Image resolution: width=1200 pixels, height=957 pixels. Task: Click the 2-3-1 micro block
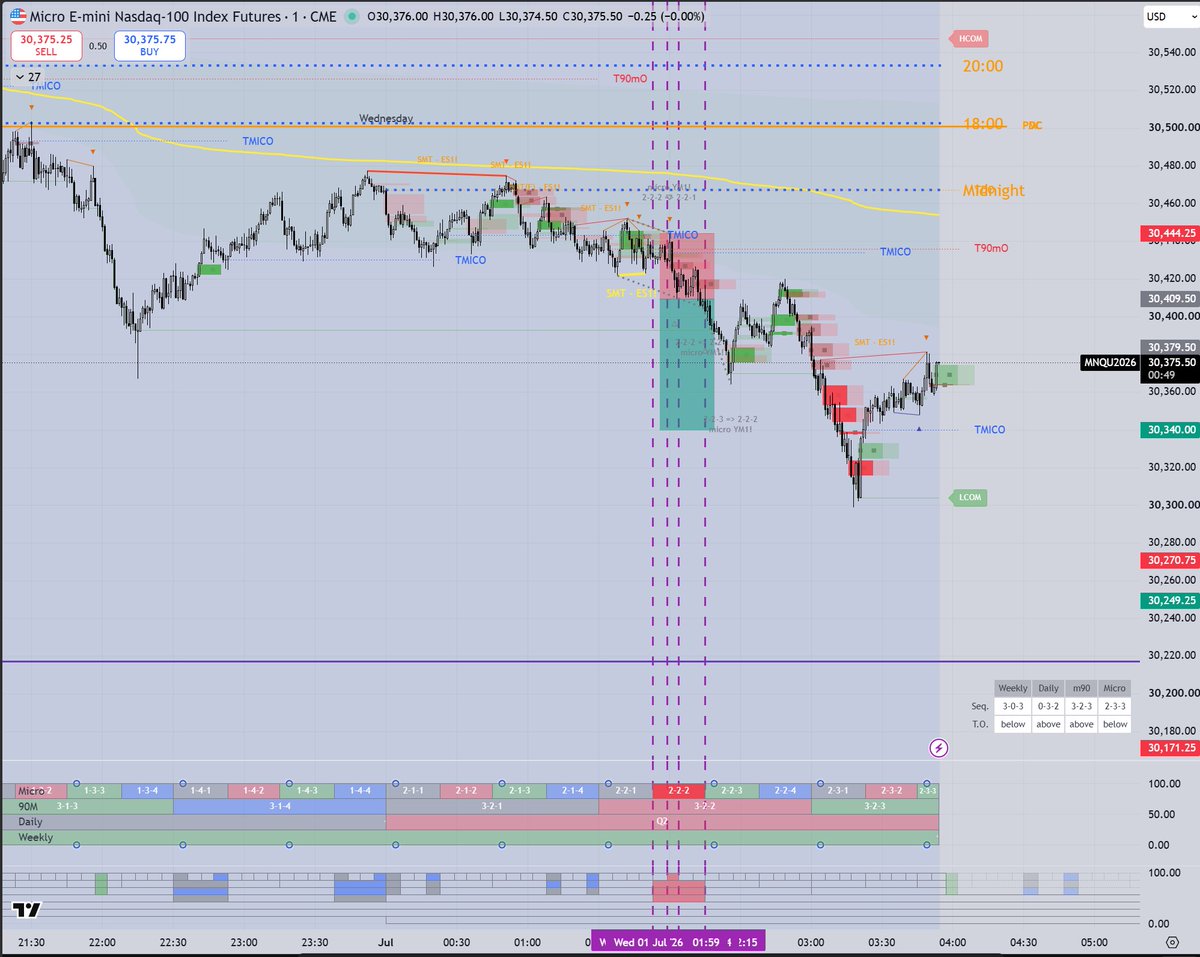tap(838, 791)
